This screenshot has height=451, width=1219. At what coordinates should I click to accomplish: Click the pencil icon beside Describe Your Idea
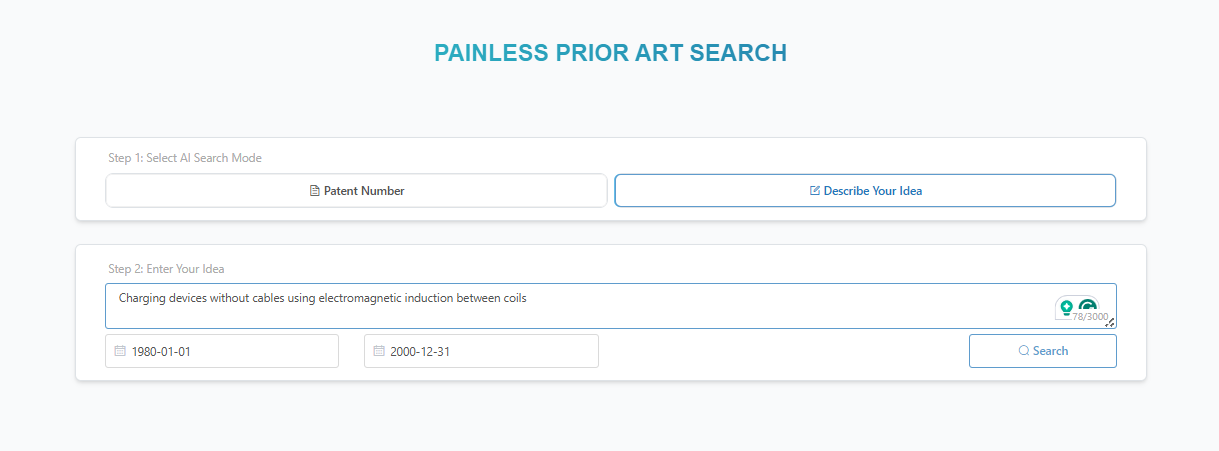click(x=814, y=191)
